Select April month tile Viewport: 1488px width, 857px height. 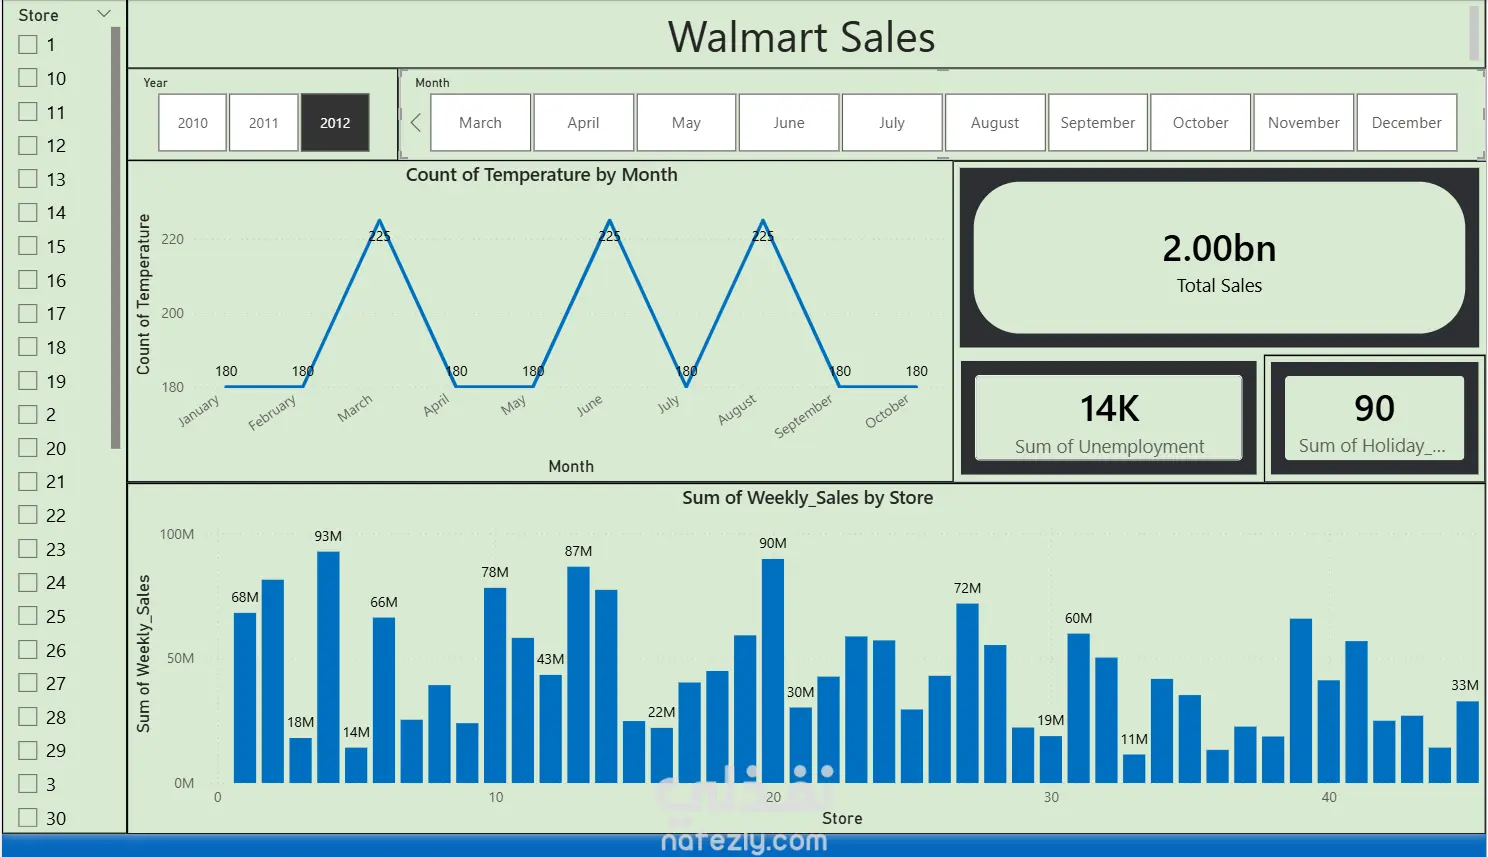click(x=584, y=123)
